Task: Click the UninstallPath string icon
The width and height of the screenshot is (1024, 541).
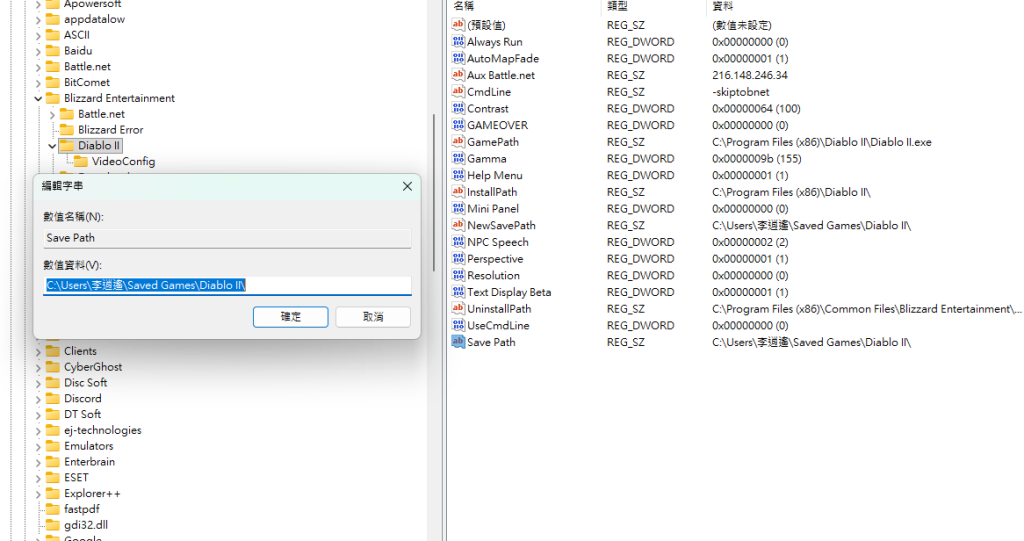Action: tap(458, 309)
